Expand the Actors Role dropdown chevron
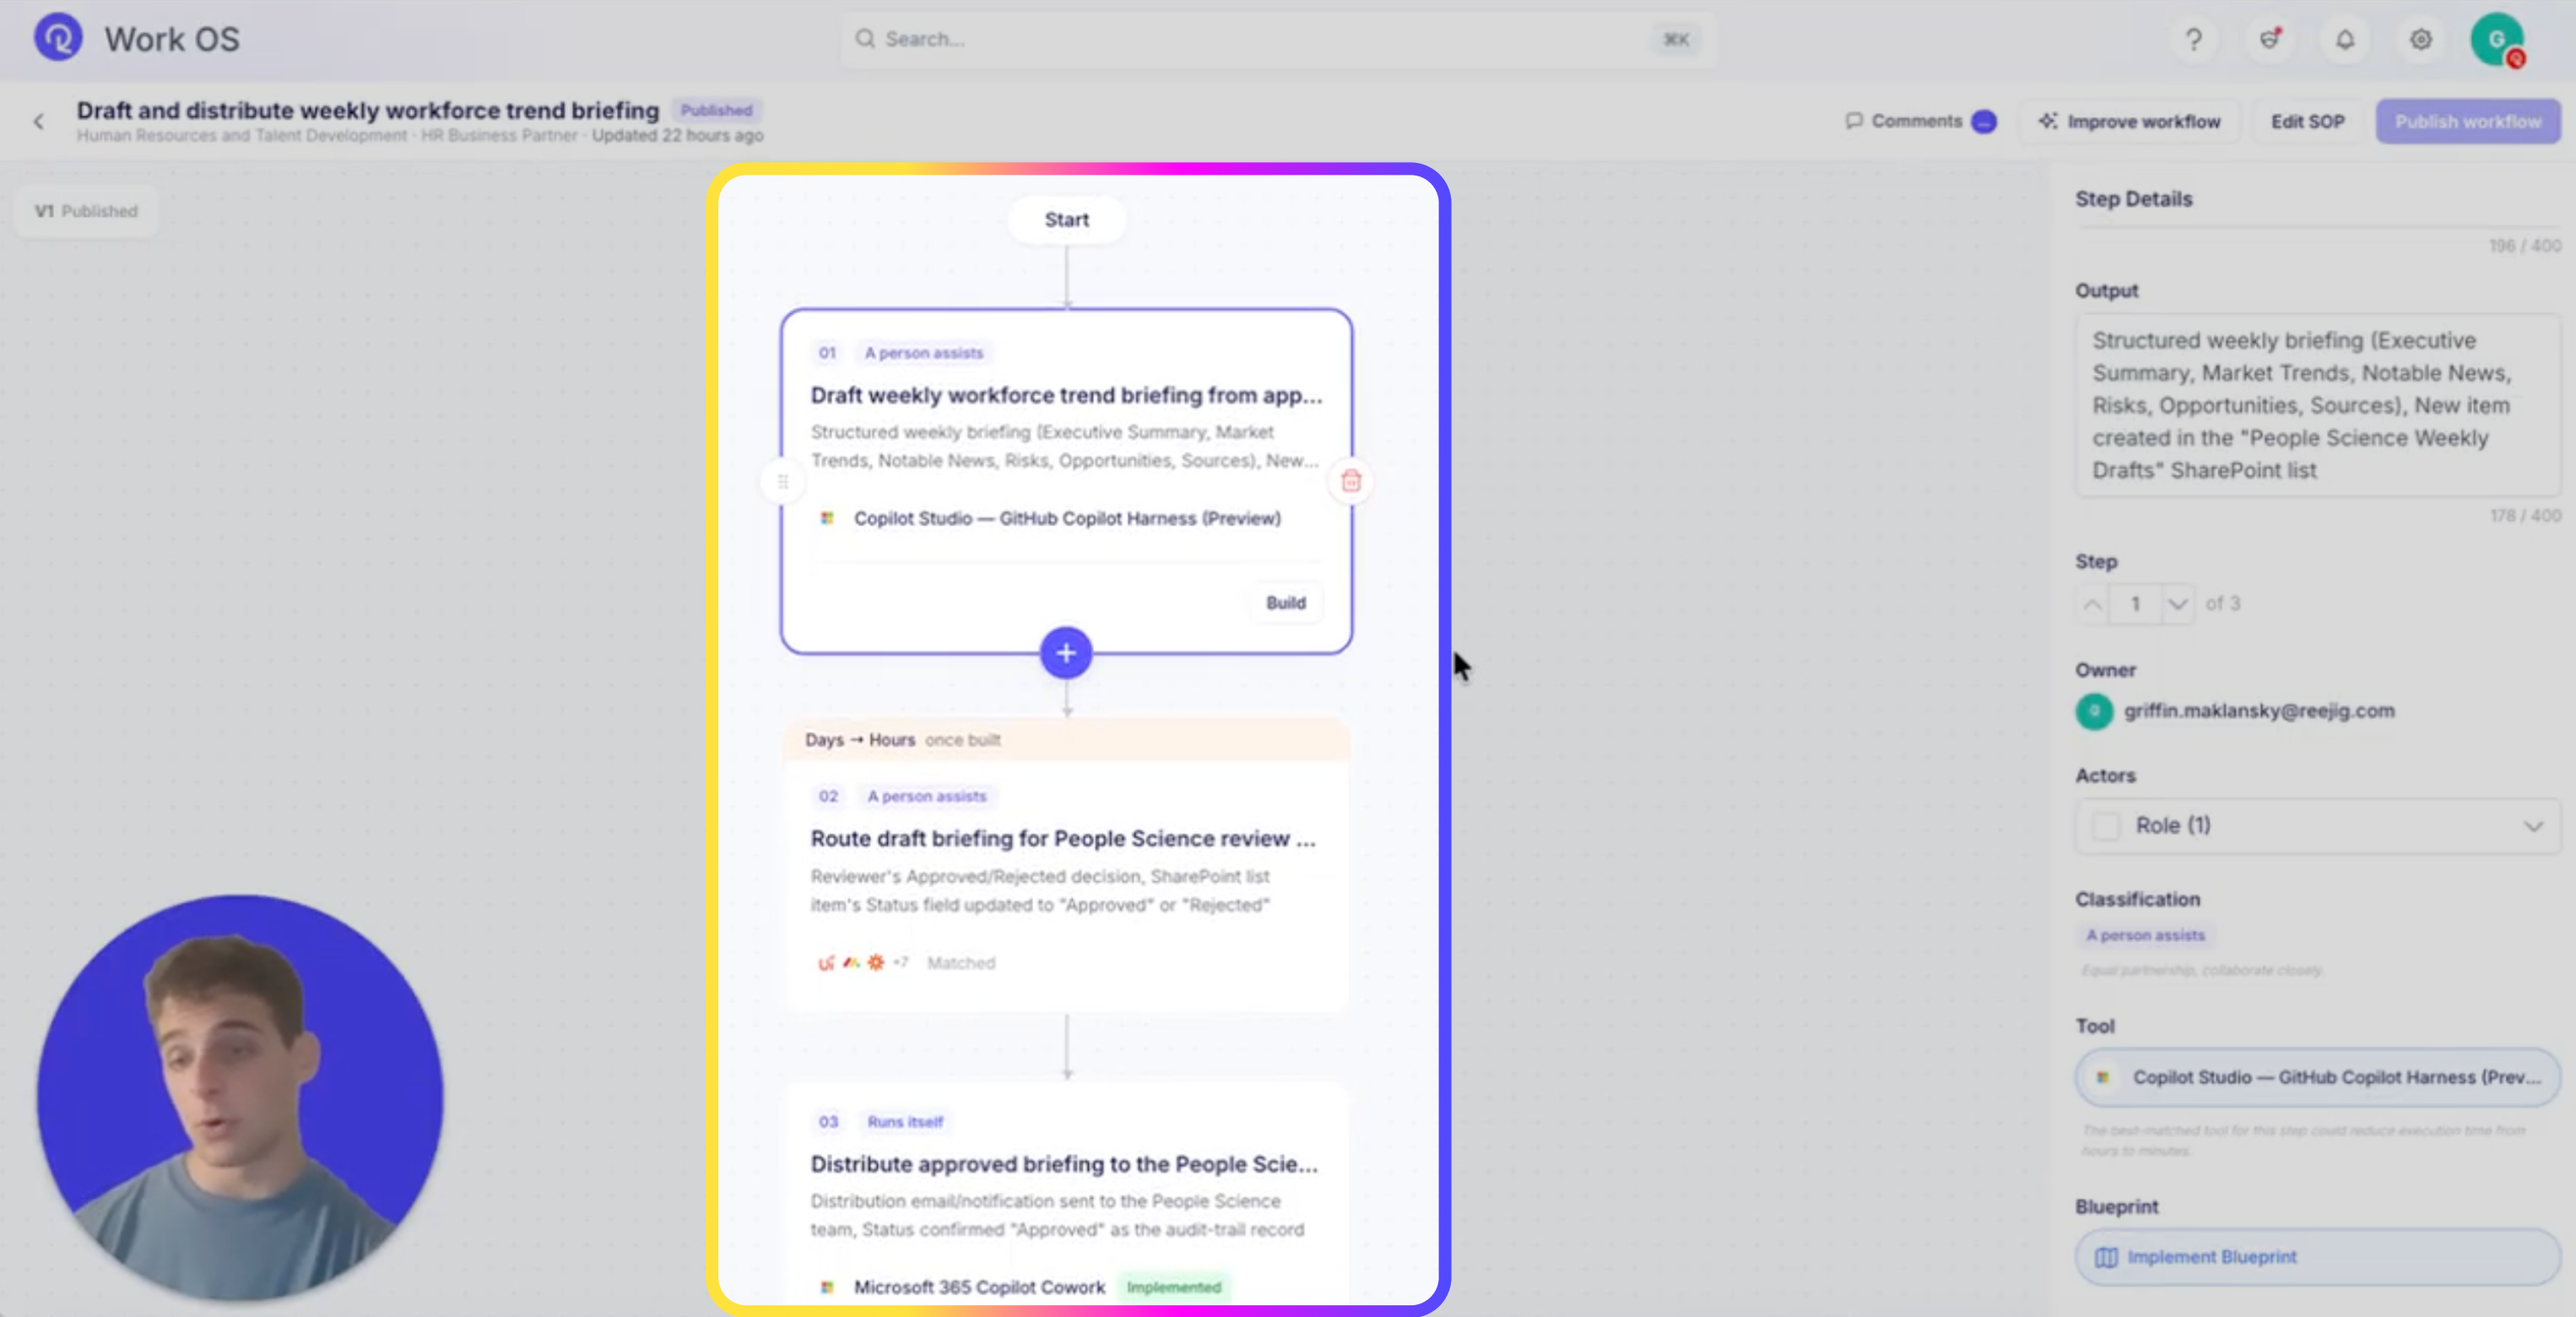The image size is (2576, 1317). (2532, 826)
